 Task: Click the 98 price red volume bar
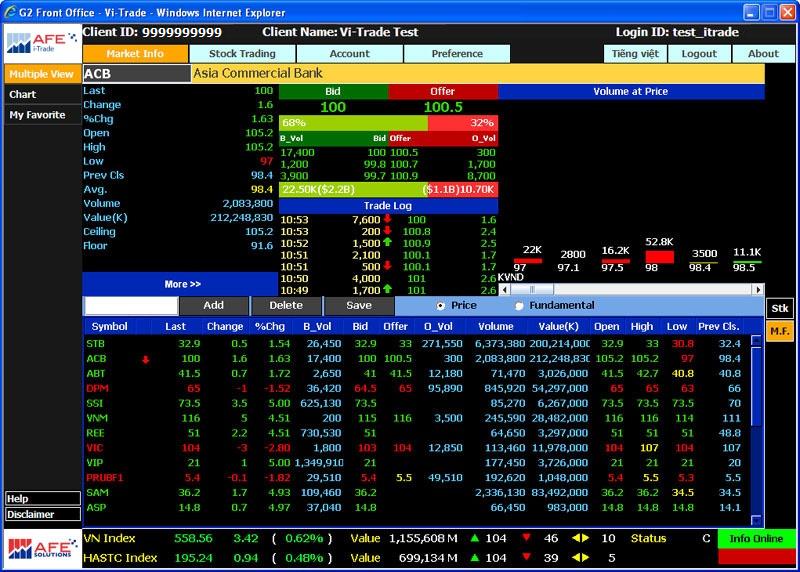659,257
